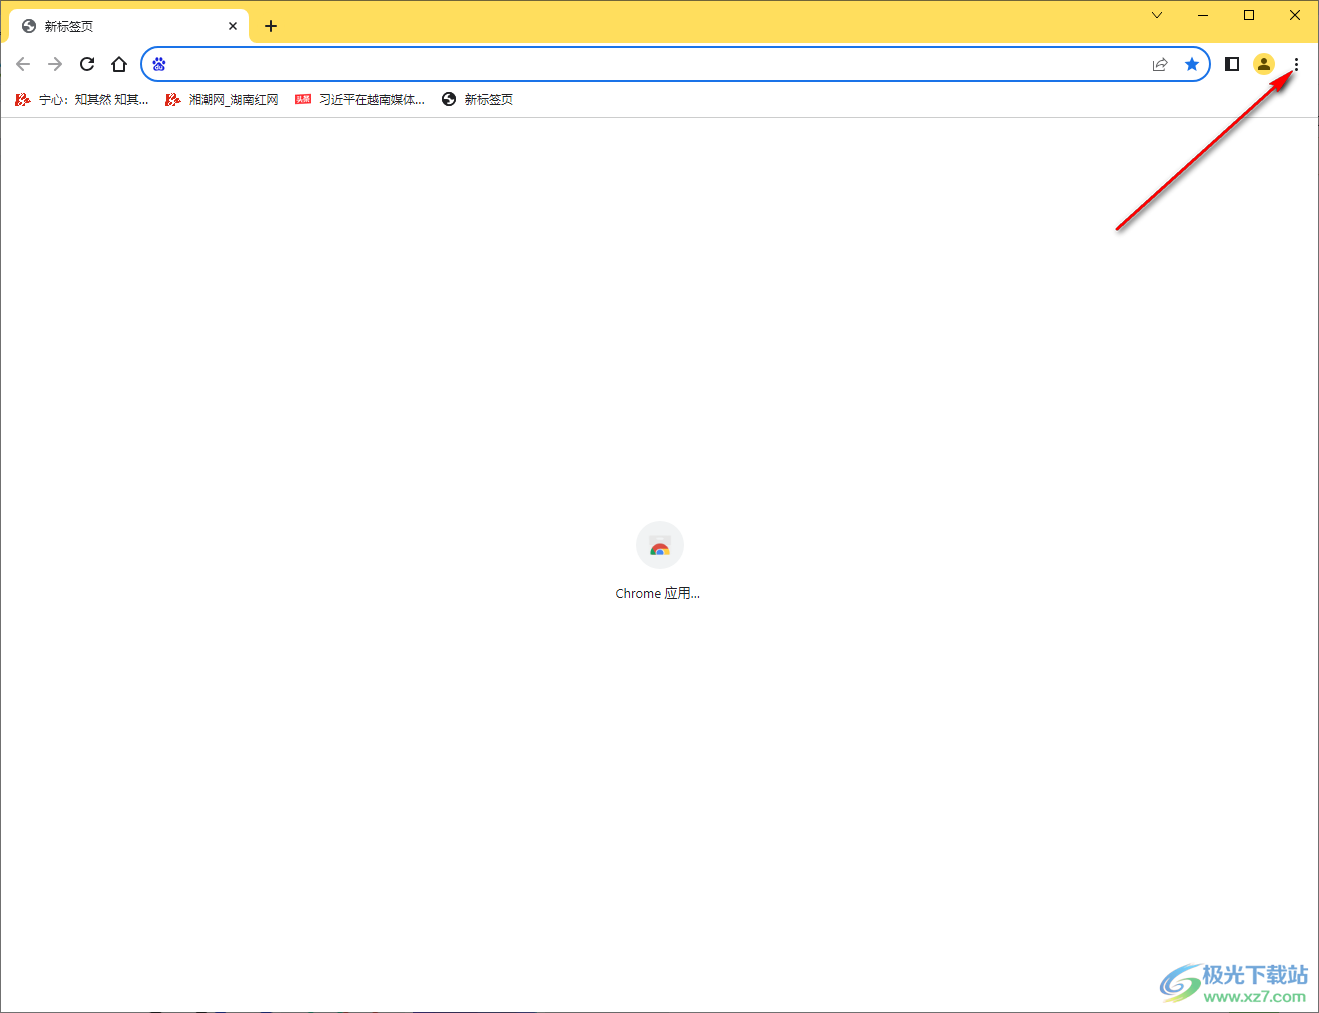
Task: Open the home page icon
Action: pos(119,64)
